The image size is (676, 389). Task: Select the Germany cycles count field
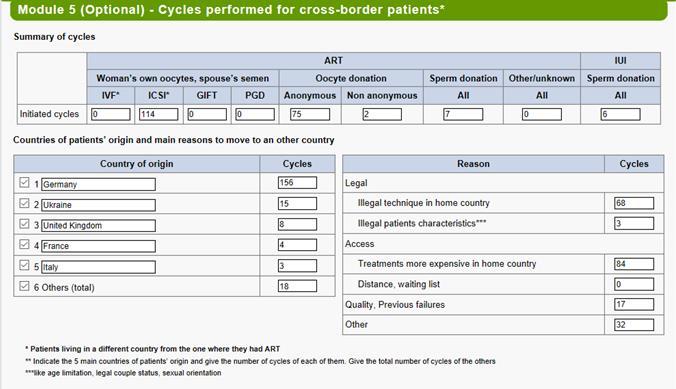[x=297, y=182]
